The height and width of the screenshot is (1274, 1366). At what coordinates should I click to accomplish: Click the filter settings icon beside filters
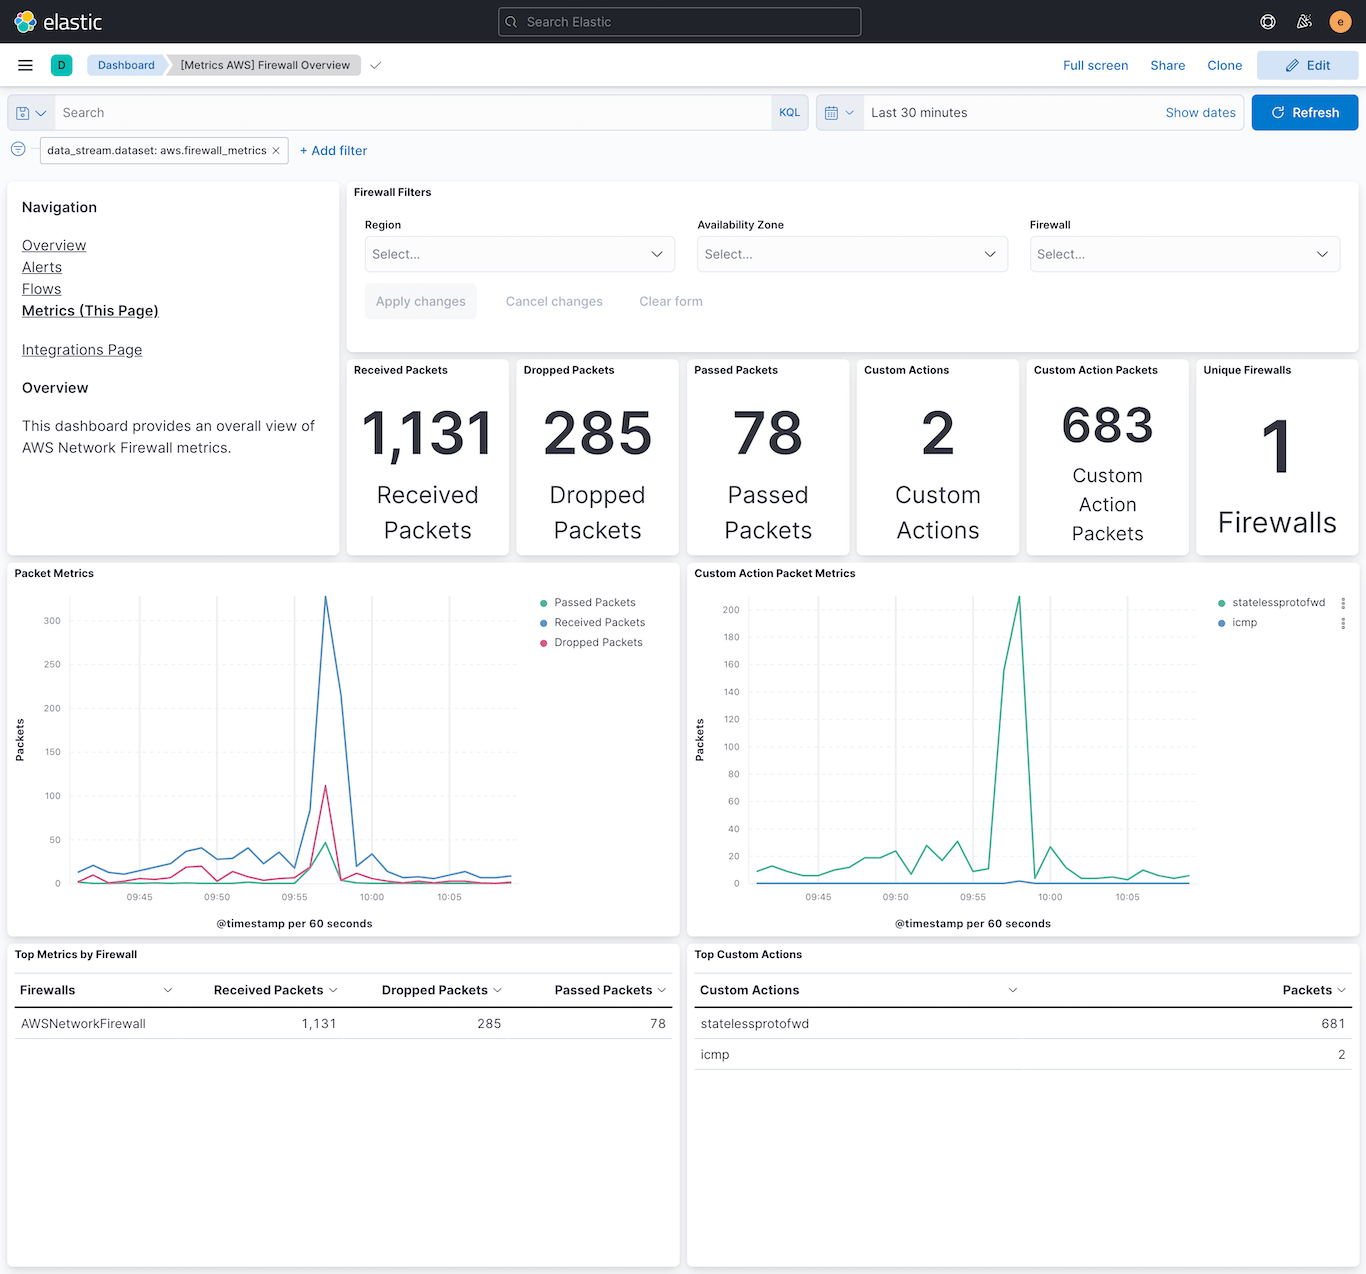pyautogui.click(x=17, y=148)
